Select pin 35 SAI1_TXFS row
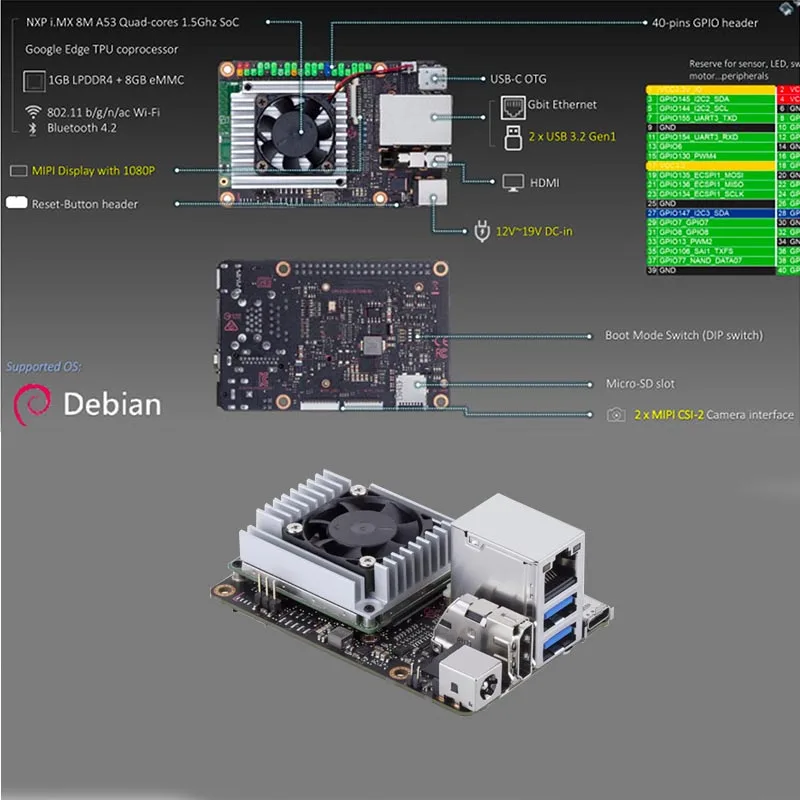800x800 pixels. pyautogui.click(x=711, y=251)
